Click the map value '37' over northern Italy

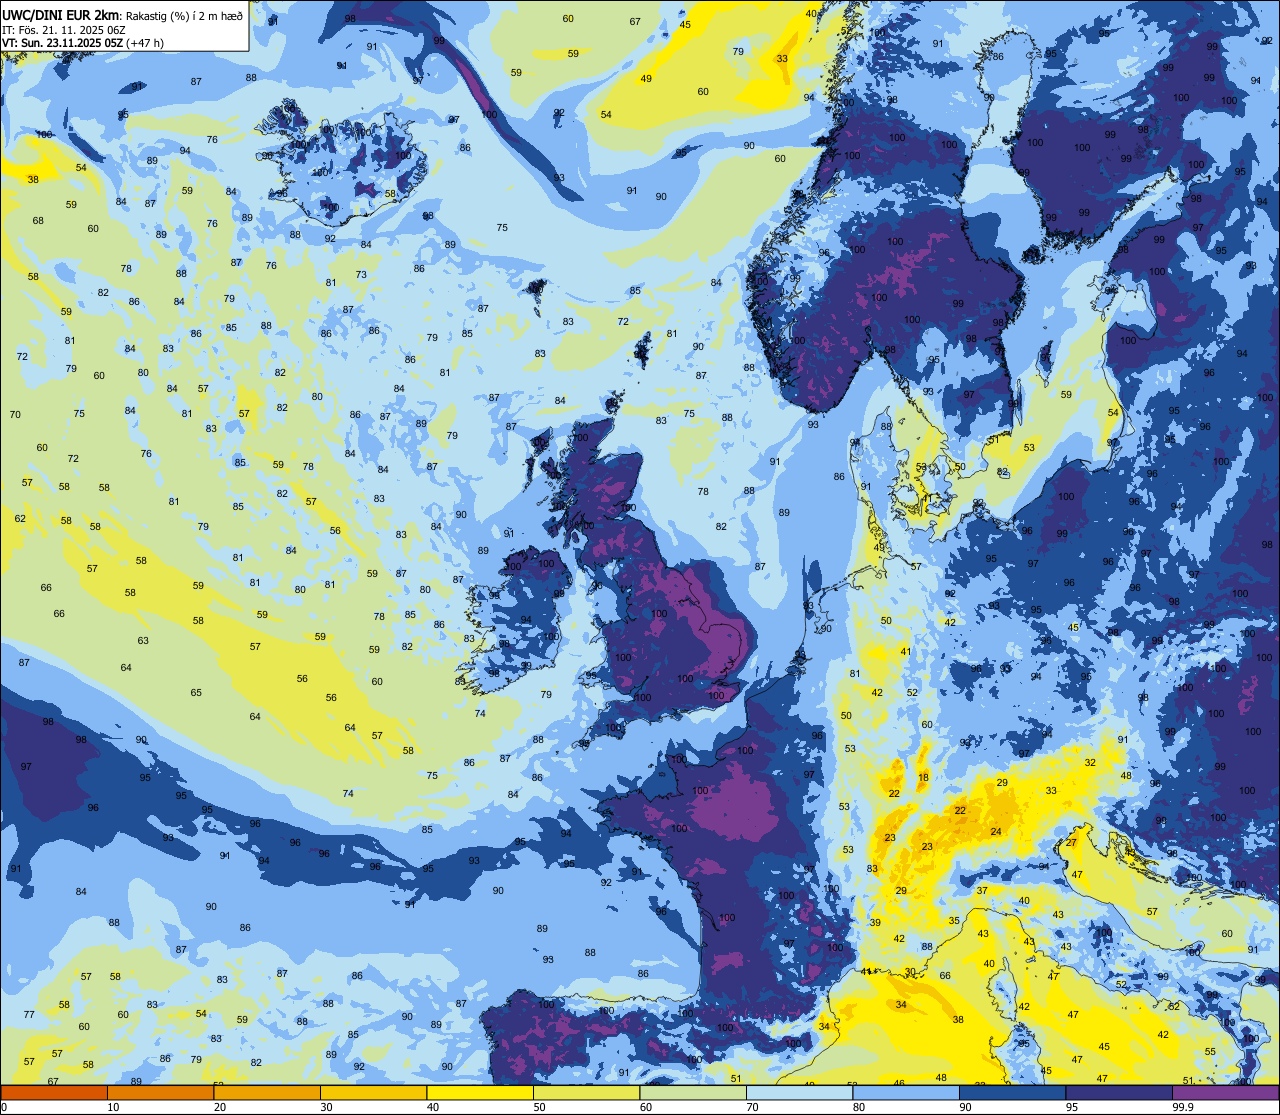(982, 890)
